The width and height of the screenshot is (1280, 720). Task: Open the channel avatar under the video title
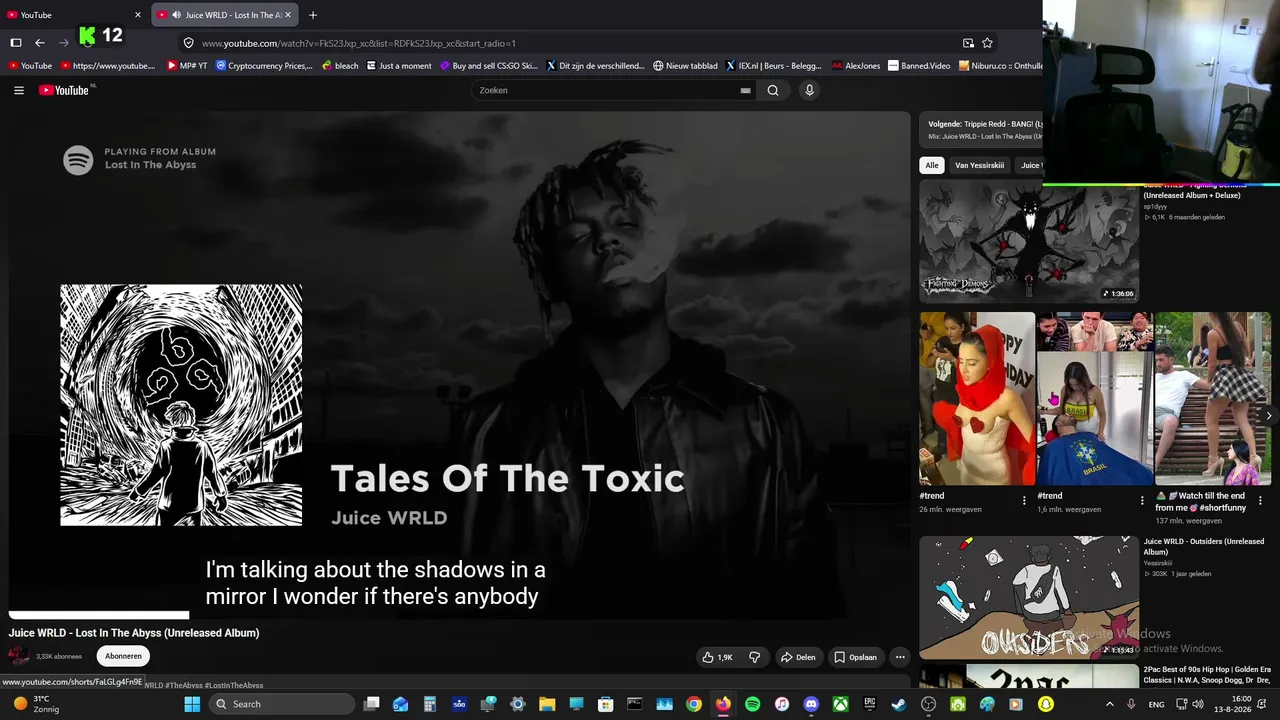pos(19,656)
